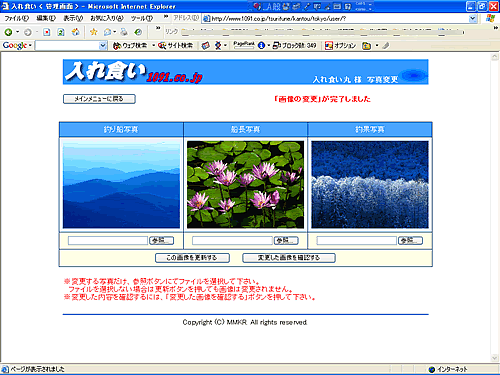Click the page scrollbar down arrow
The width and height of the screenshot is (500, 375).
pos(495,358)
